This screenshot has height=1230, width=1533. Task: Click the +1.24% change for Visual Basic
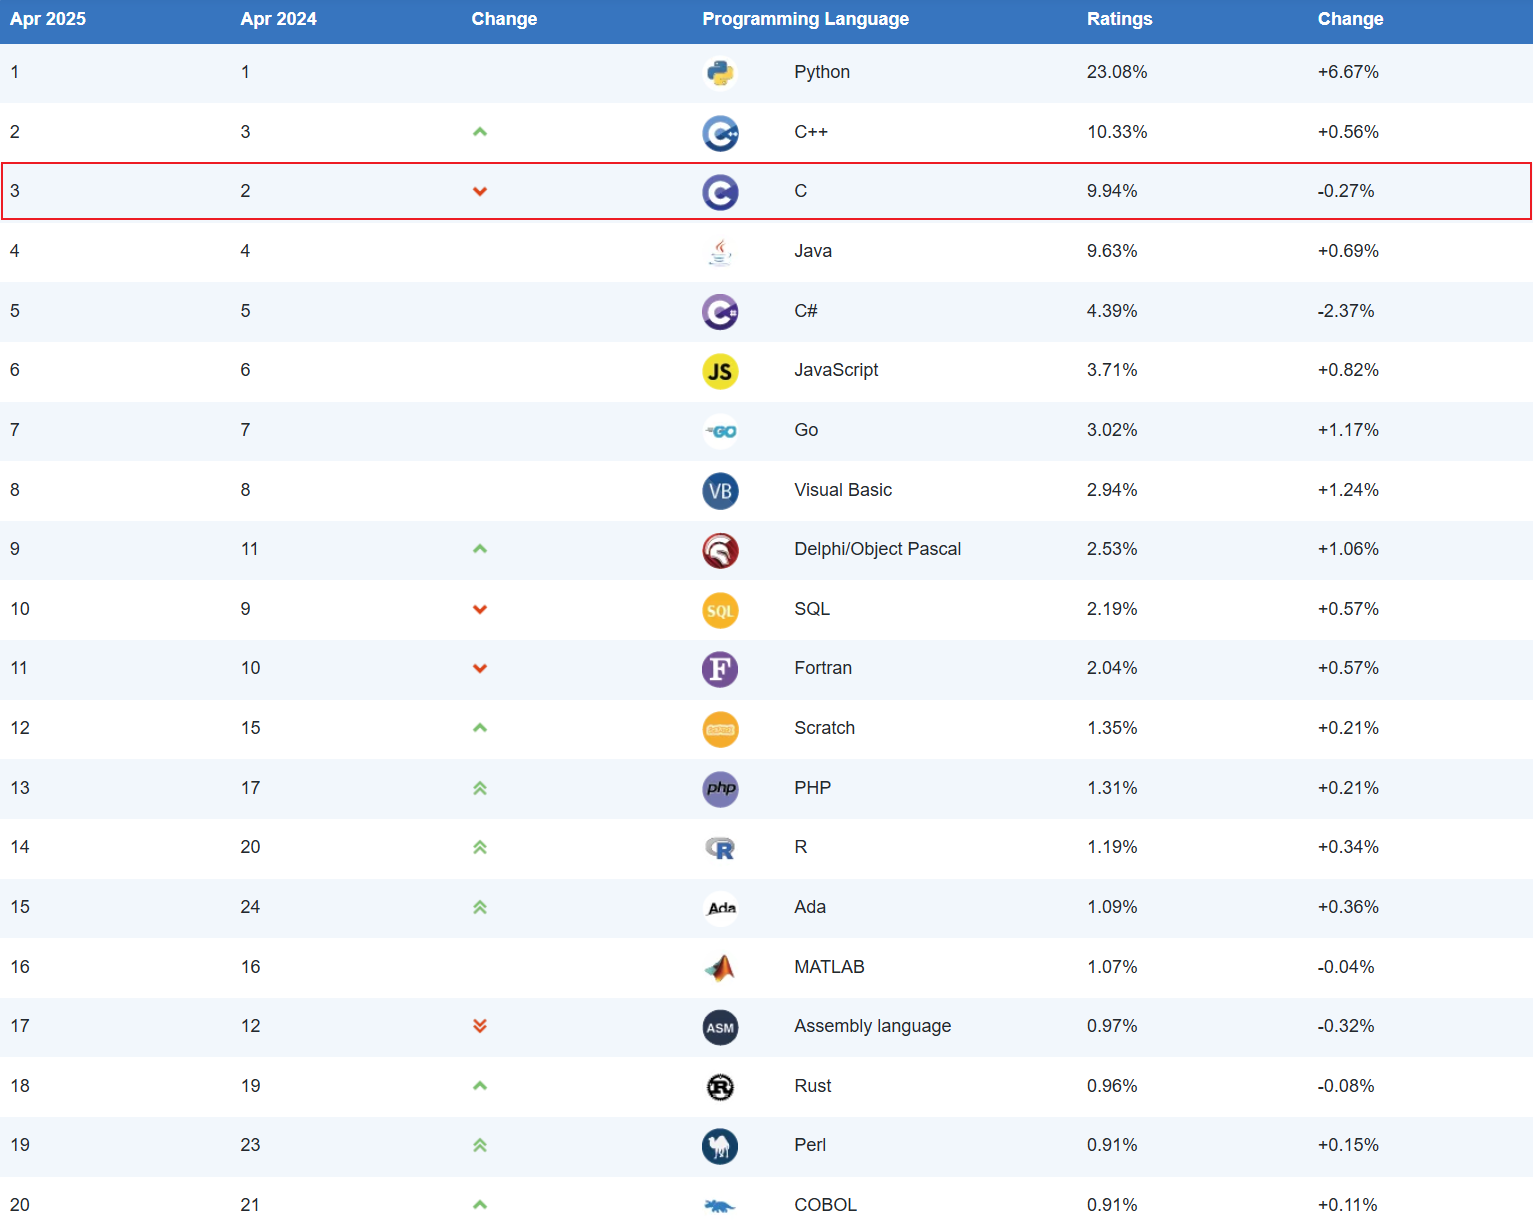point(1348,490)
